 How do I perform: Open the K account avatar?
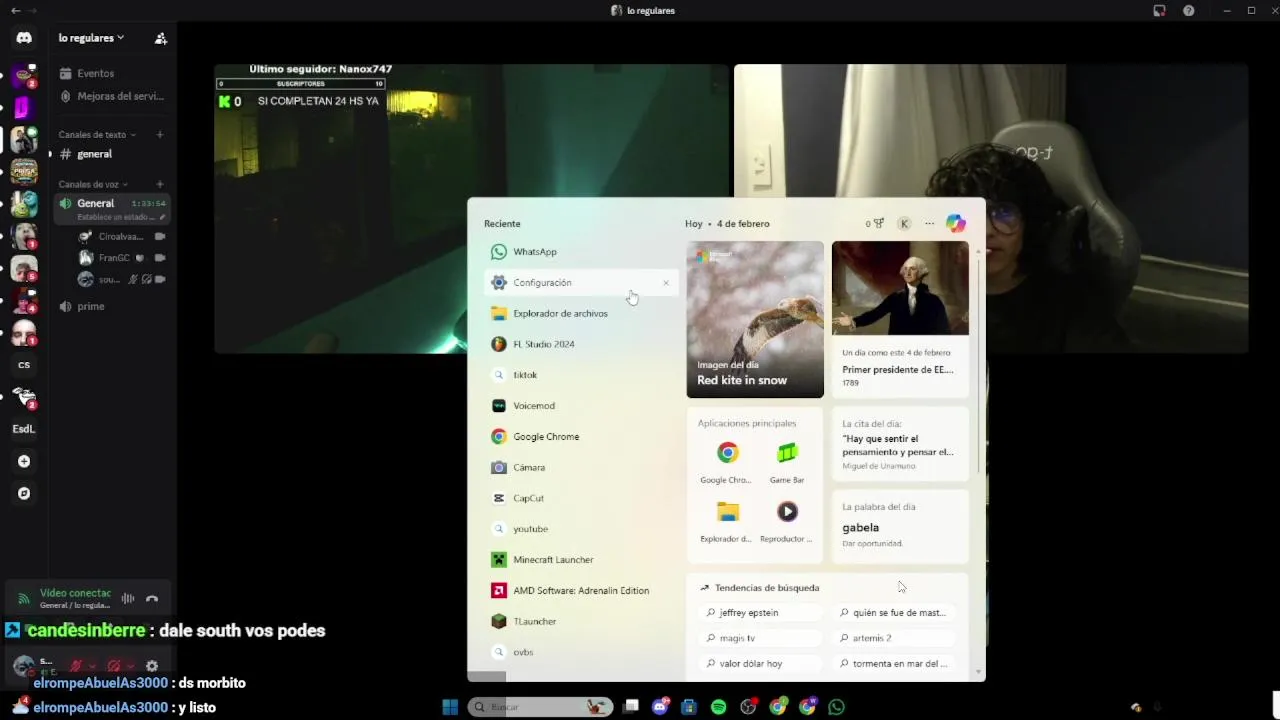pos(904,224)
